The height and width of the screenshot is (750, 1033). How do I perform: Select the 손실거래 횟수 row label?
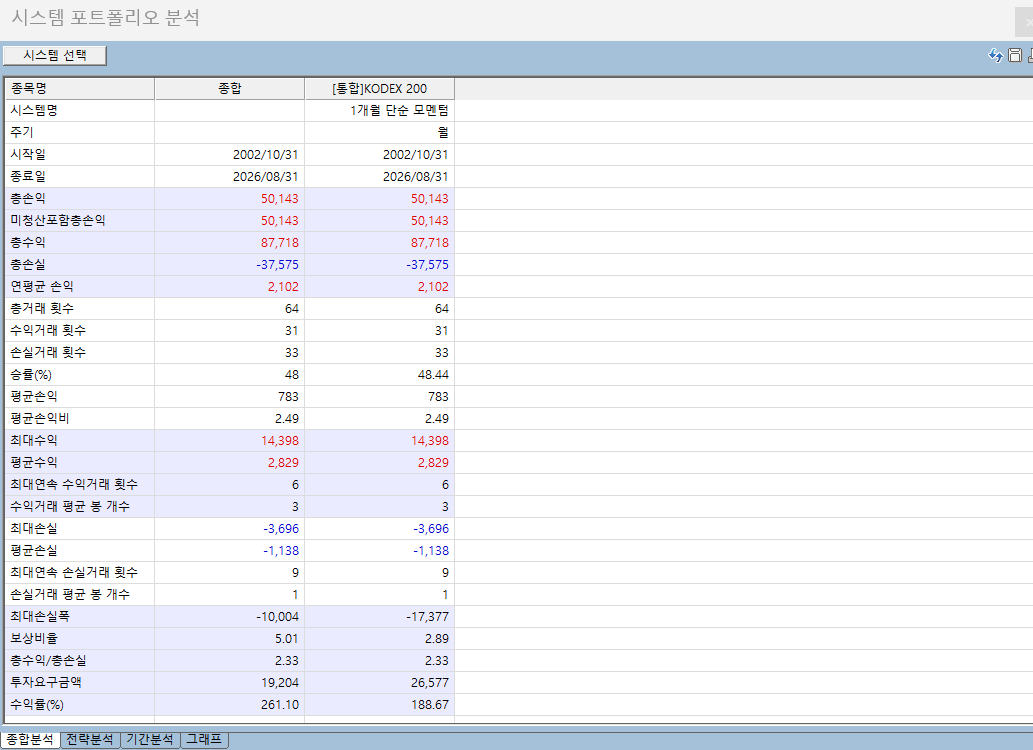point(48,353)
